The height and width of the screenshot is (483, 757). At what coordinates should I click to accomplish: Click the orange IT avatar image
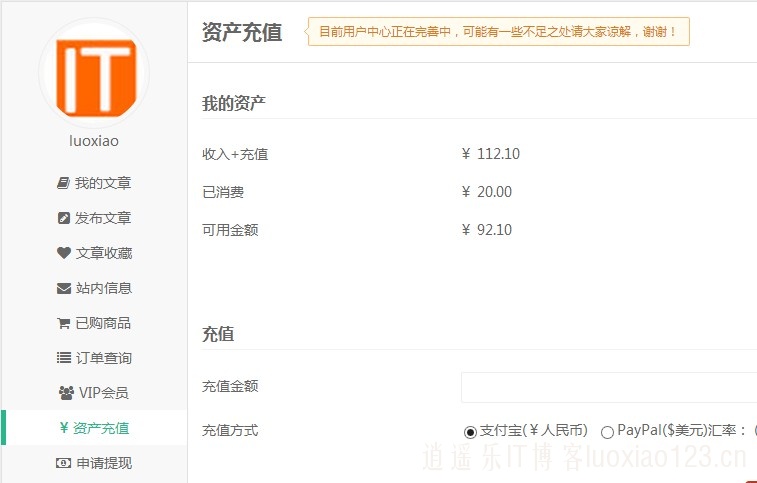(95, 74)
